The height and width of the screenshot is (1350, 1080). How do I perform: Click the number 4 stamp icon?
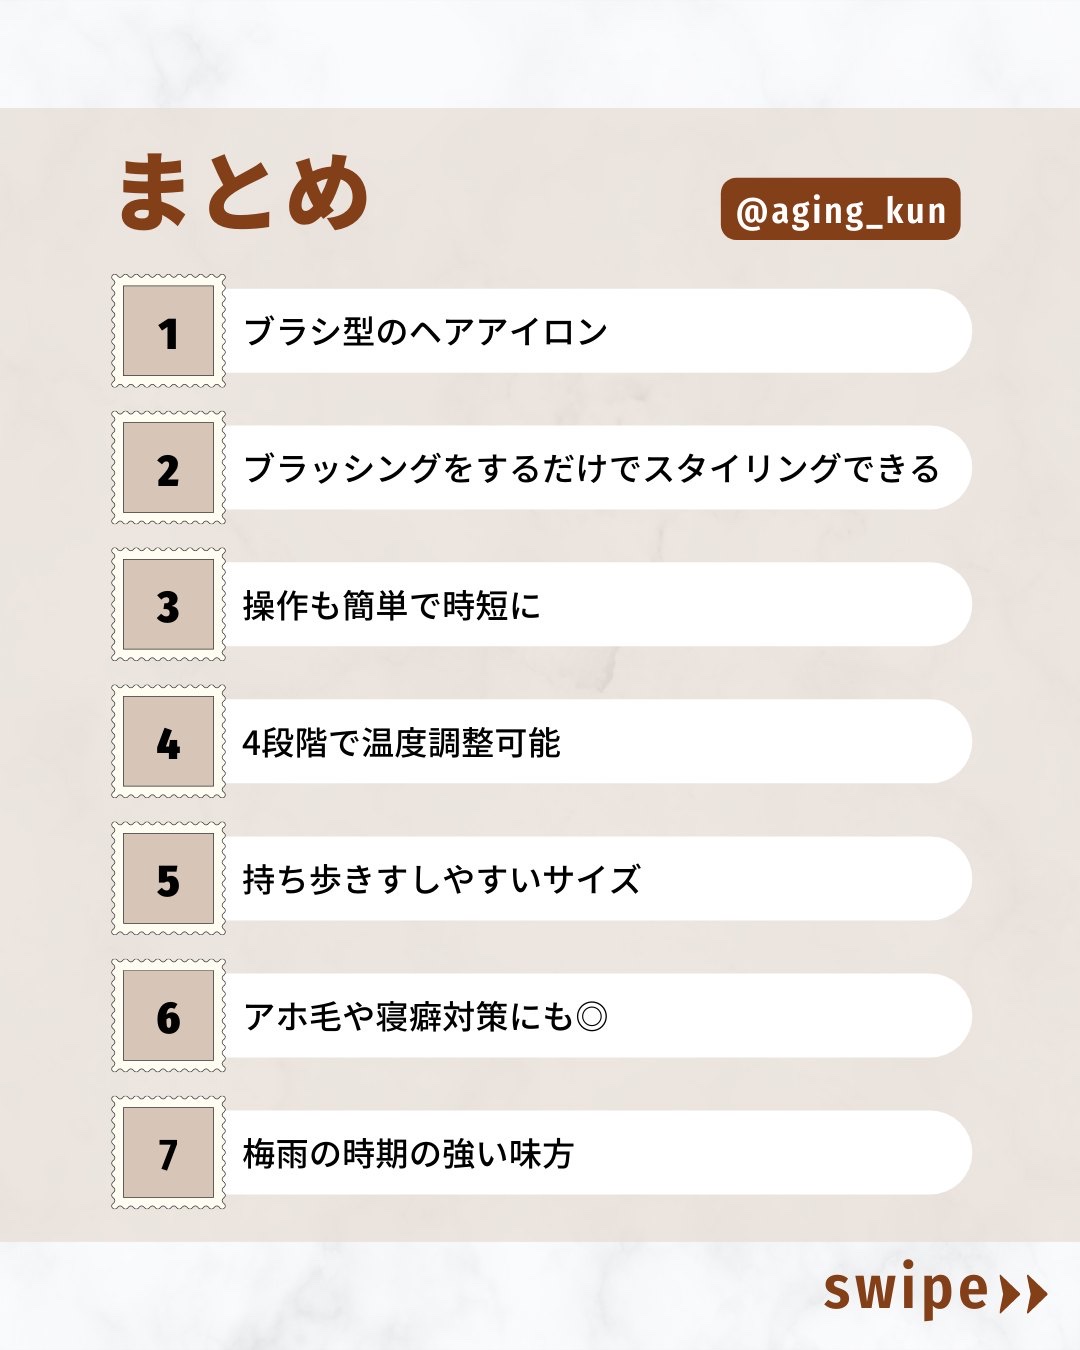pos(168,742)
